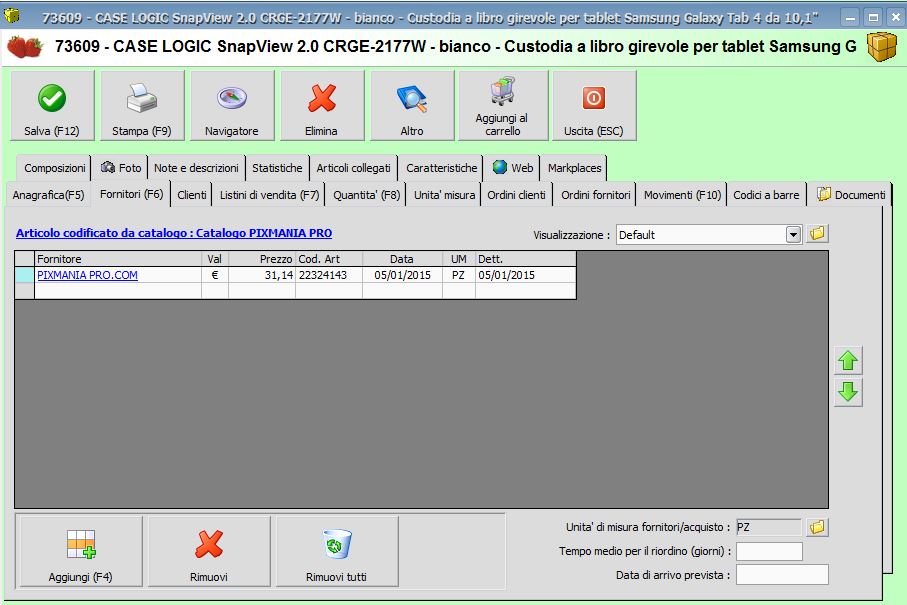Select the Data cell 05/01/2015
The height and width of the screenshot is (605, 907).
pyautogui.click(x=403, y=275)
